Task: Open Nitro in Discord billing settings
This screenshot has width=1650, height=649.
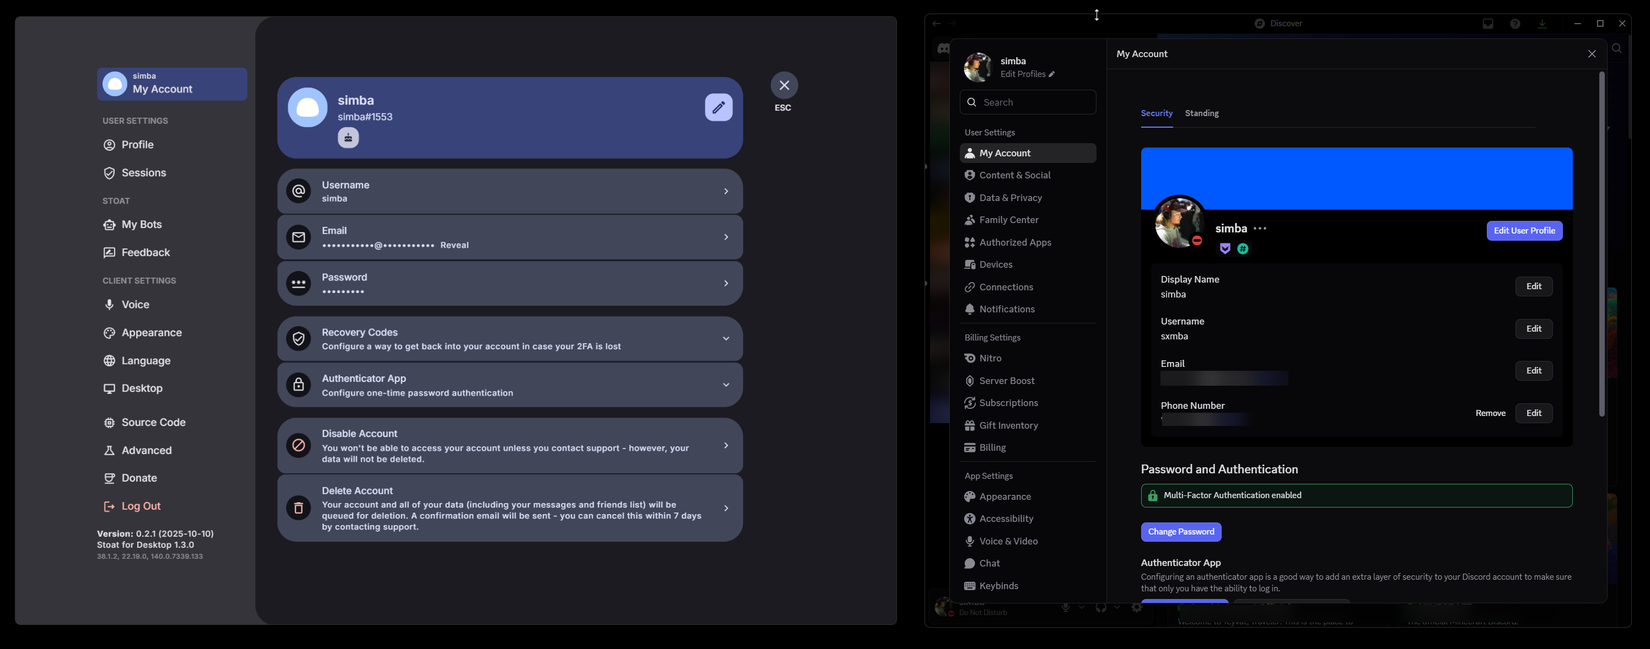Action: point(1028,358)
